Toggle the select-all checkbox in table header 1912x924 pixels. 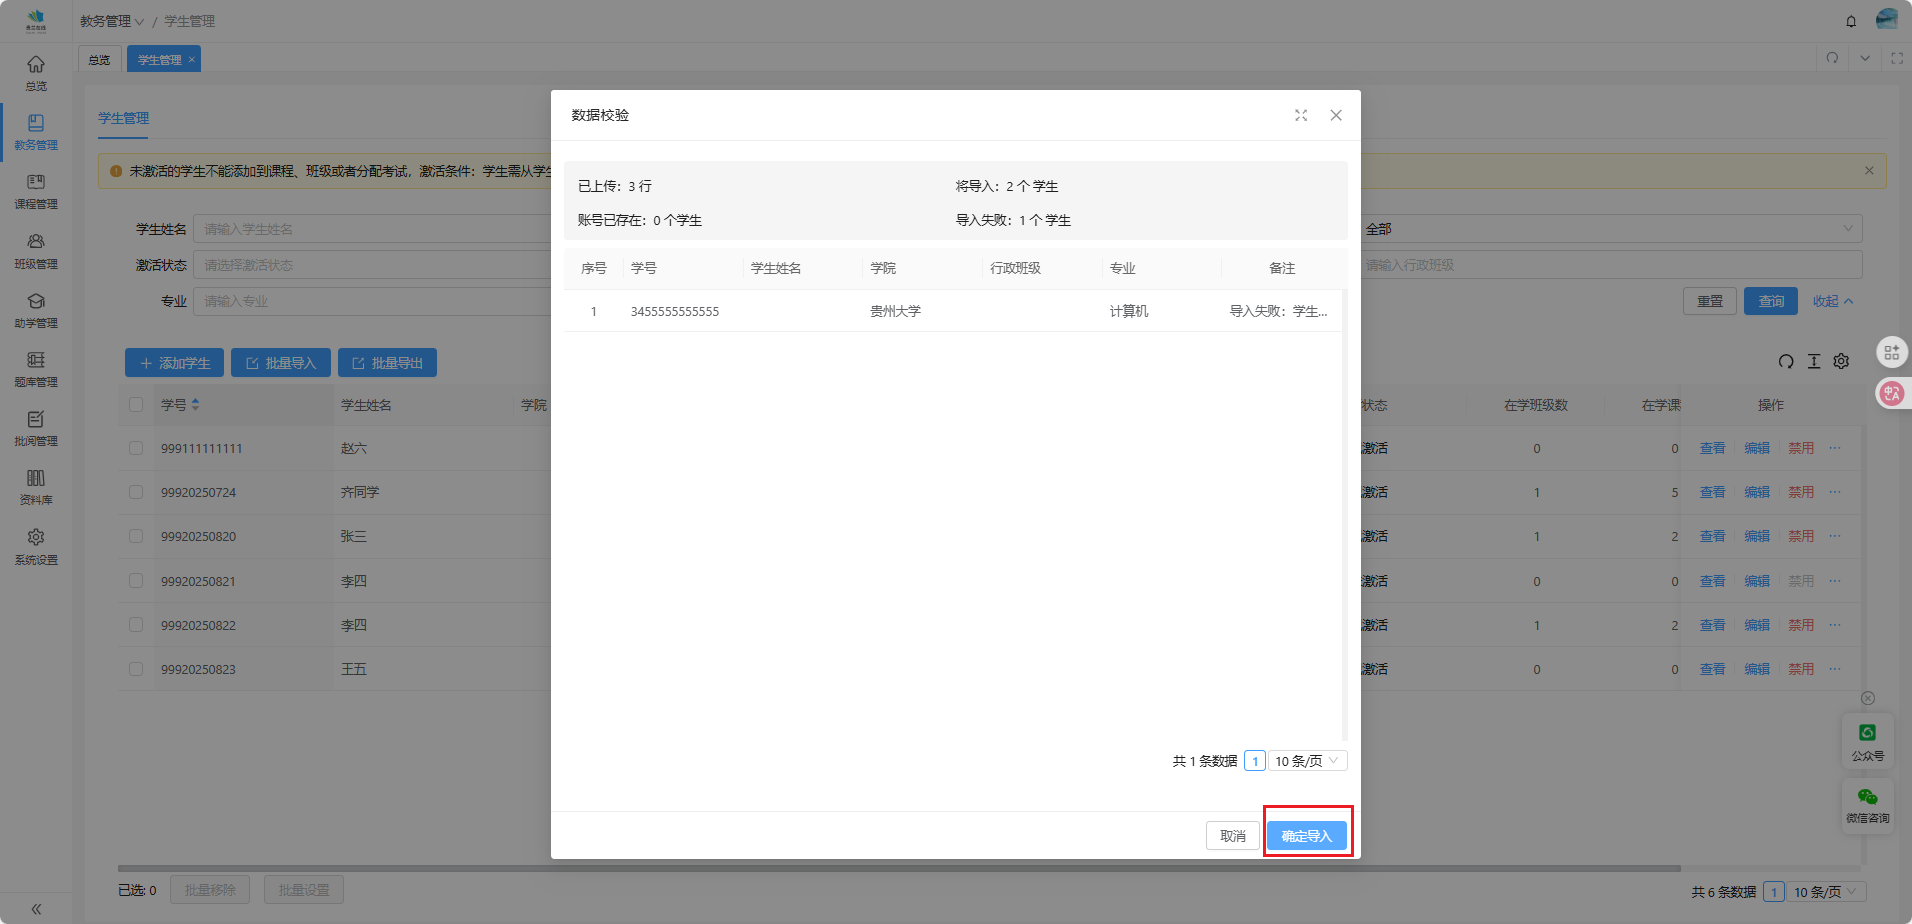click(x=136, y=405)
